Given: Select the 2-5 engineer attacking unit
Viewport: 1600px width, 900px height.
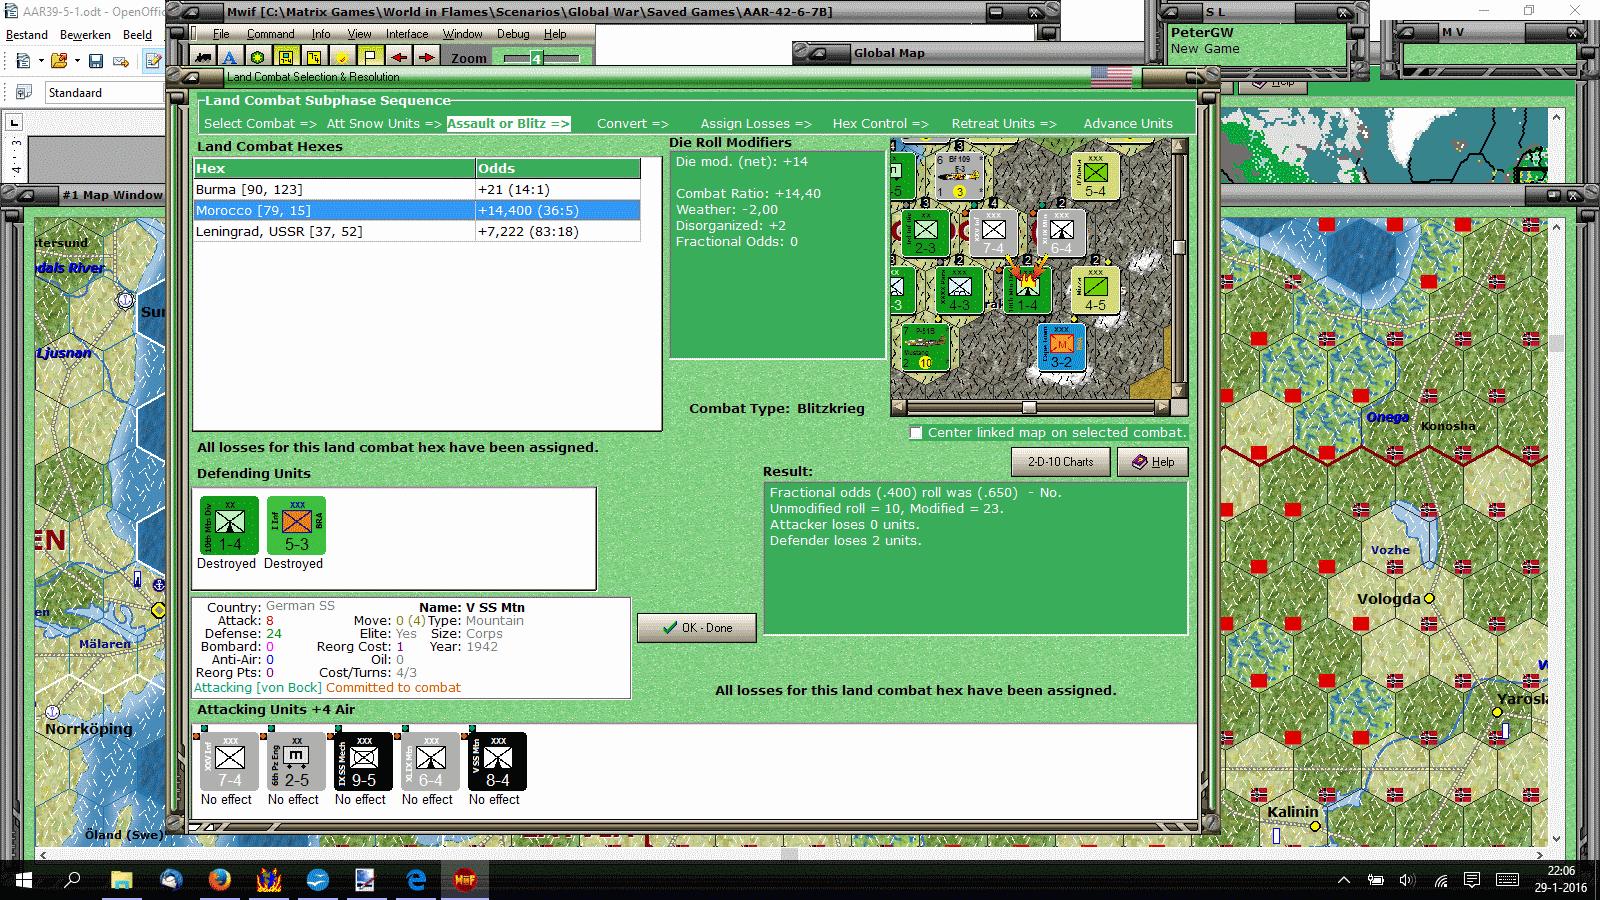Looking at the screenshot, I should pyautogui.click(x=296, y=761).
